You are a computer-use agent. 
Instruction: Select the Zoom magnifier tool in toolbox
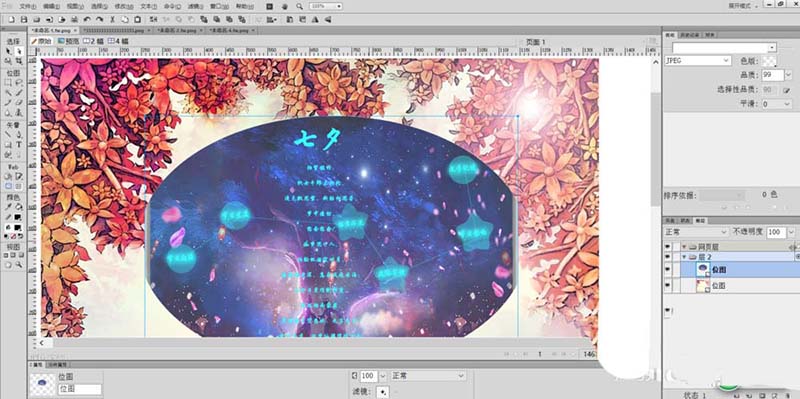point(19,265)
